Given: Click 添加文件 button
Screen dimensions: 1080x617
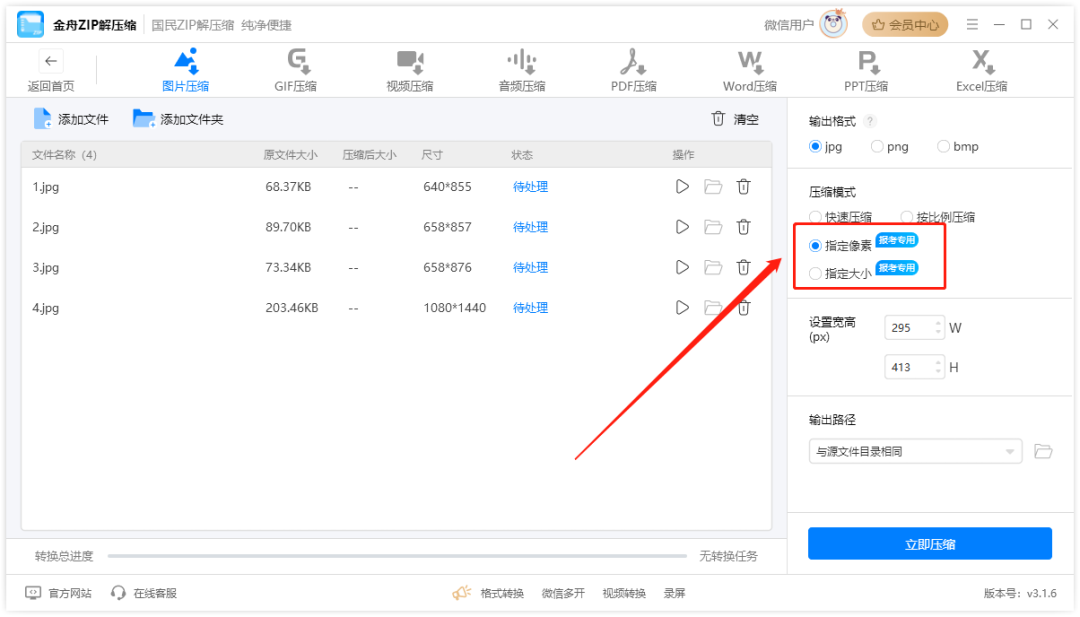Looking at the screenshot, I should (x=71, y=119).
